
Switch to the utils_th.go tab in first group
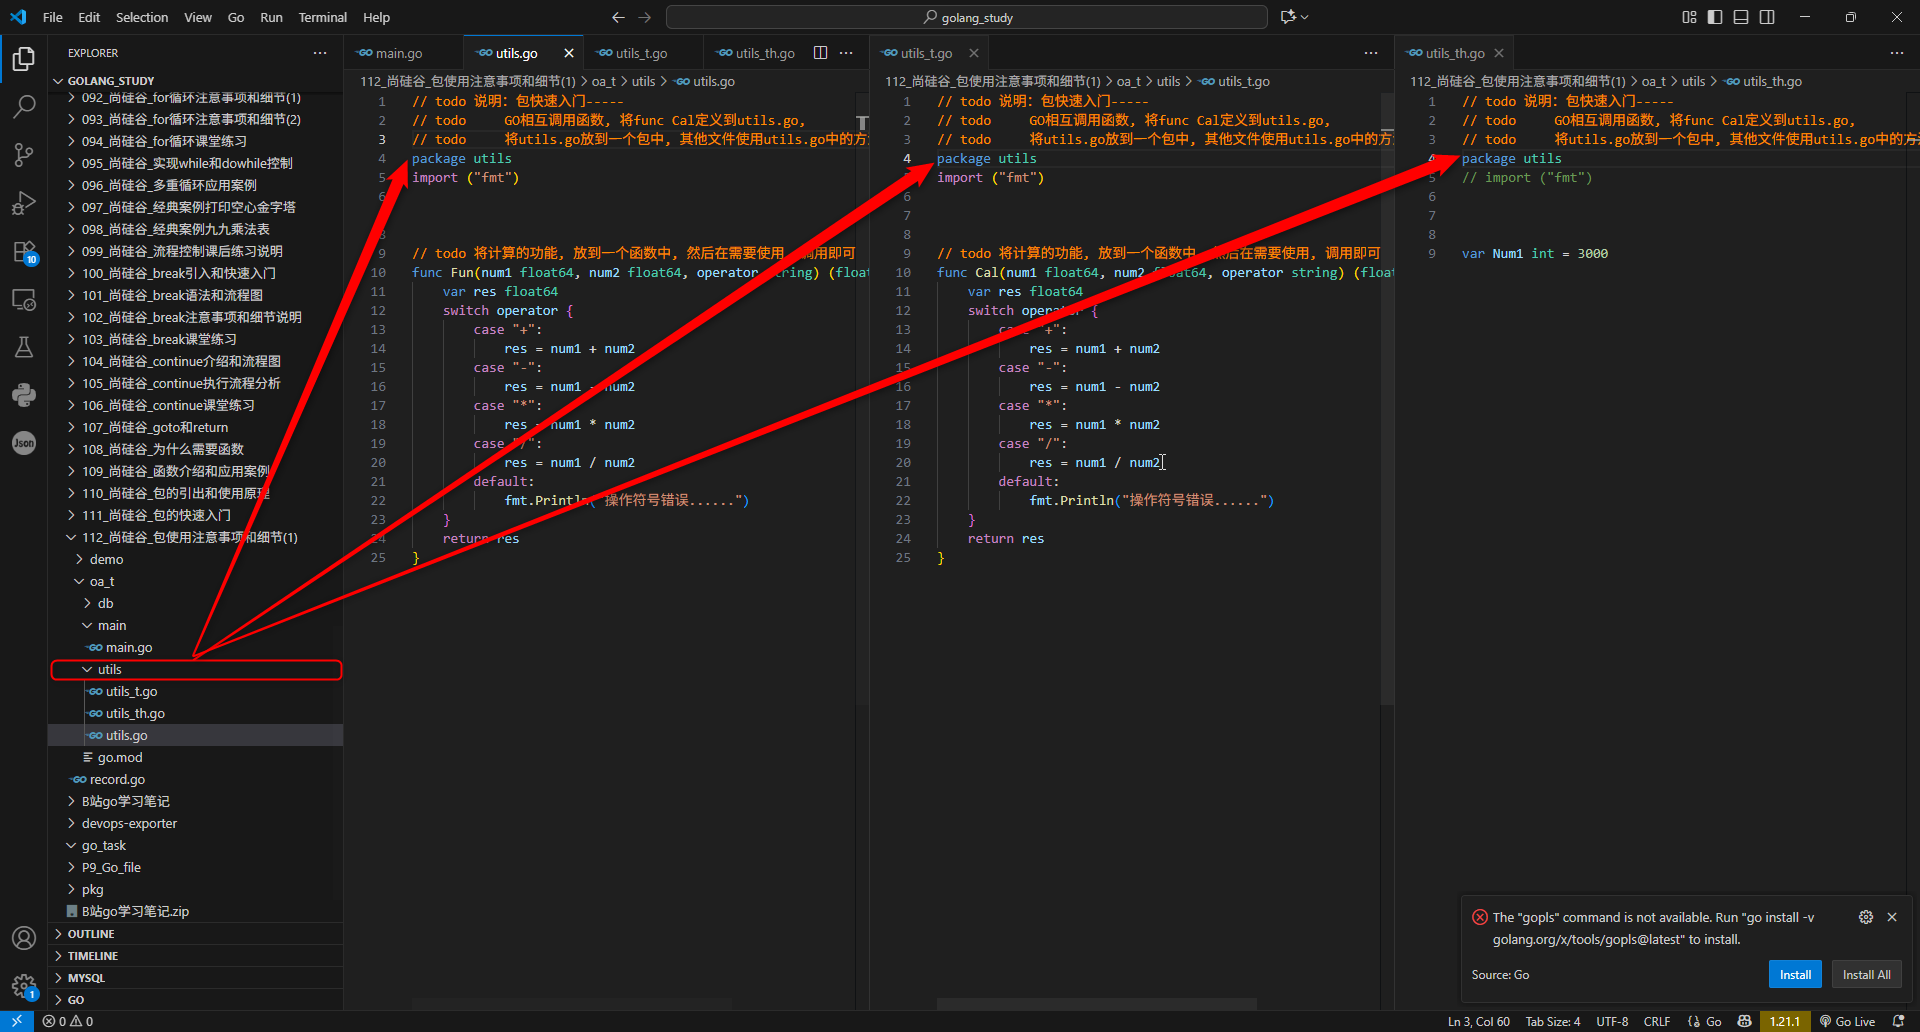tap(756, 53)
